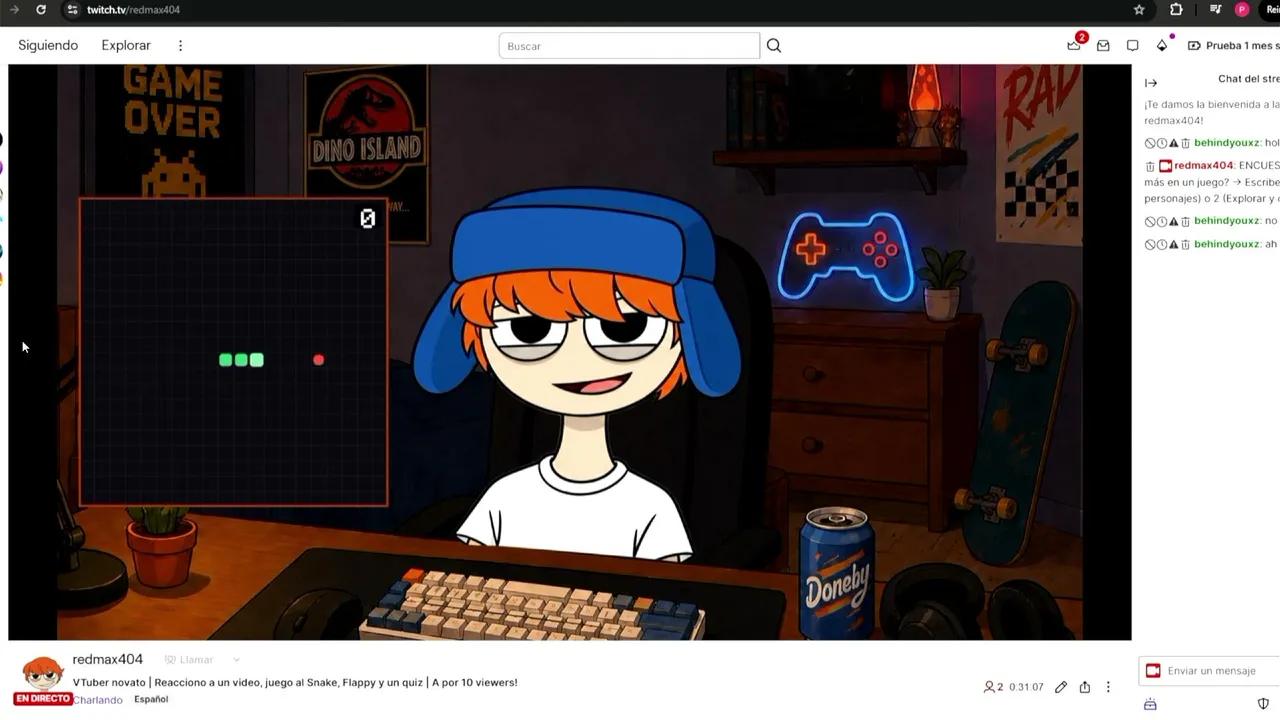Click the Español language tag
Screen dimensions: 1280x720
pos(151,699)
